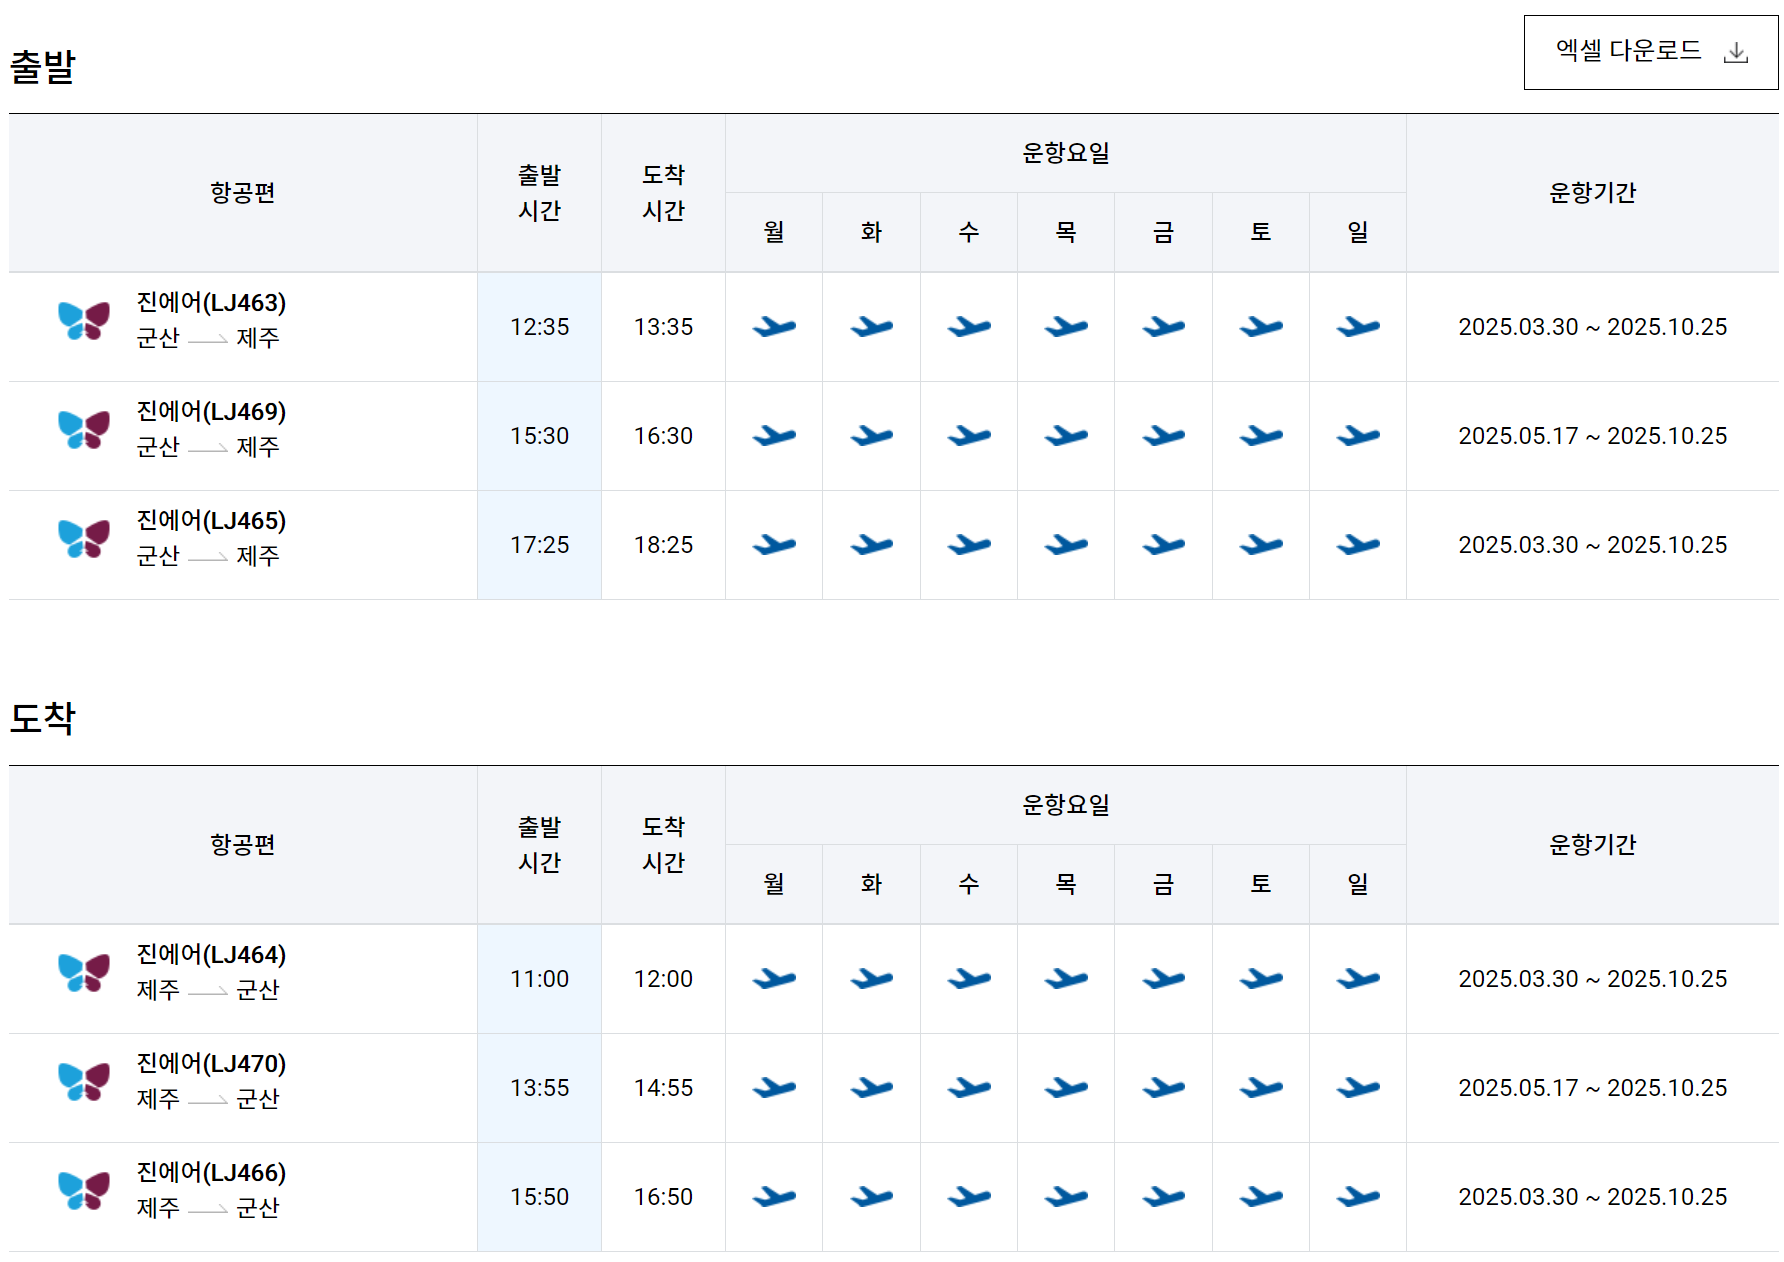Select flight name 진에어(LJ464)

pos(211,954)
